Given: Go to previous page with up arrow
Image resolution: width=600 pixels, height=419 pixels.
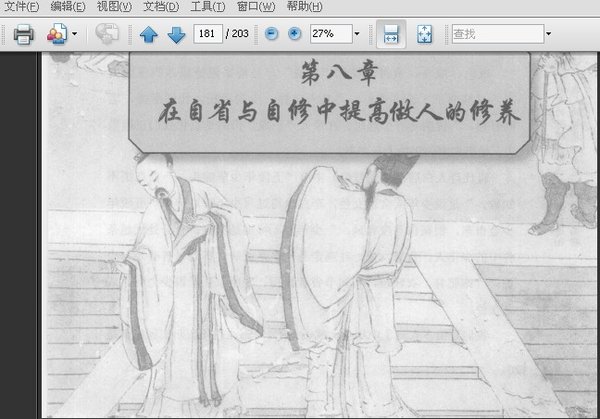Looking at the screenshot, I should tap(149, 34).
